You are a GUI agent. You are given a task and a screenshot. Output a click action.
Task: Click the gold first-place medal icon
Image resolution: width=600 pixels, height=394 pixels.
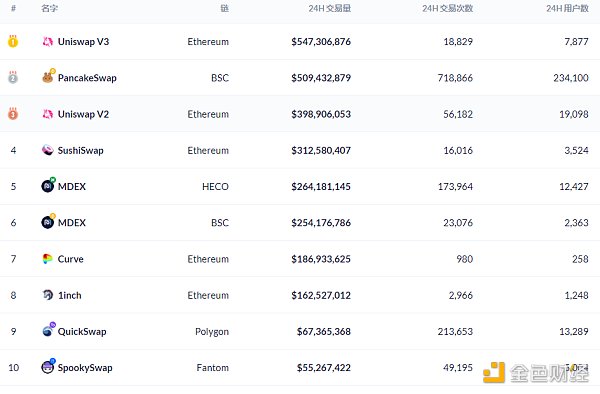pos(13,41)
